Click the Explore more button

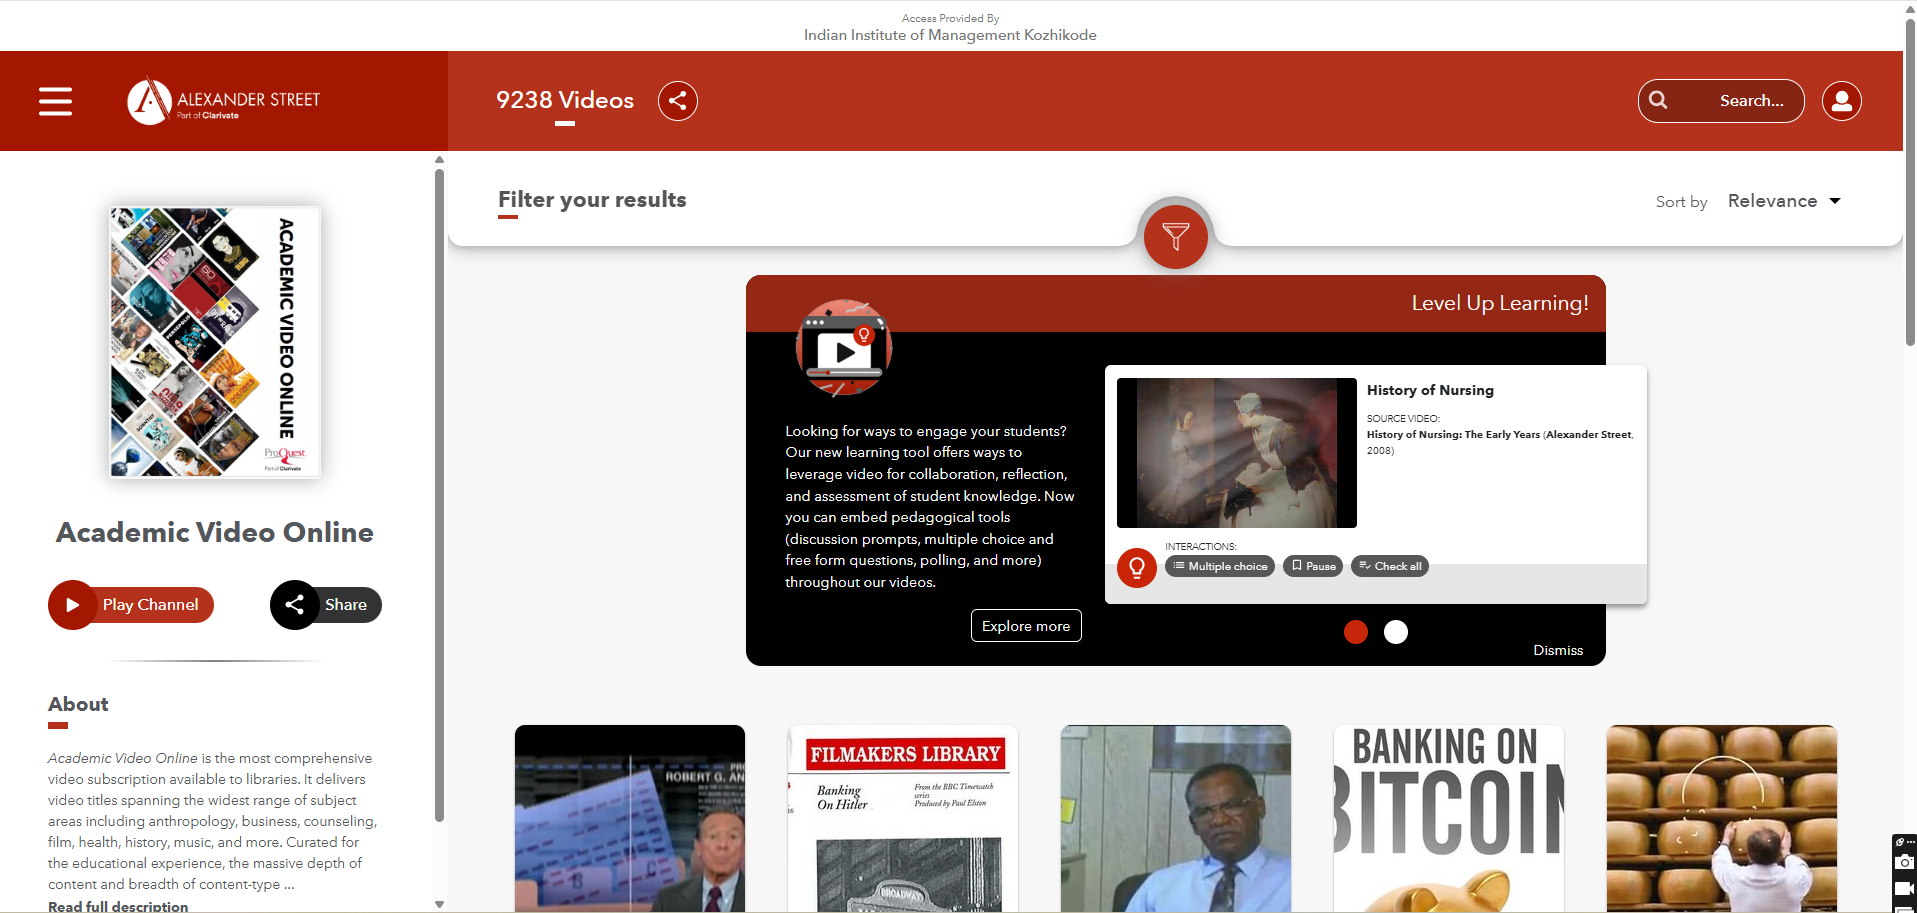(1025, 626)
